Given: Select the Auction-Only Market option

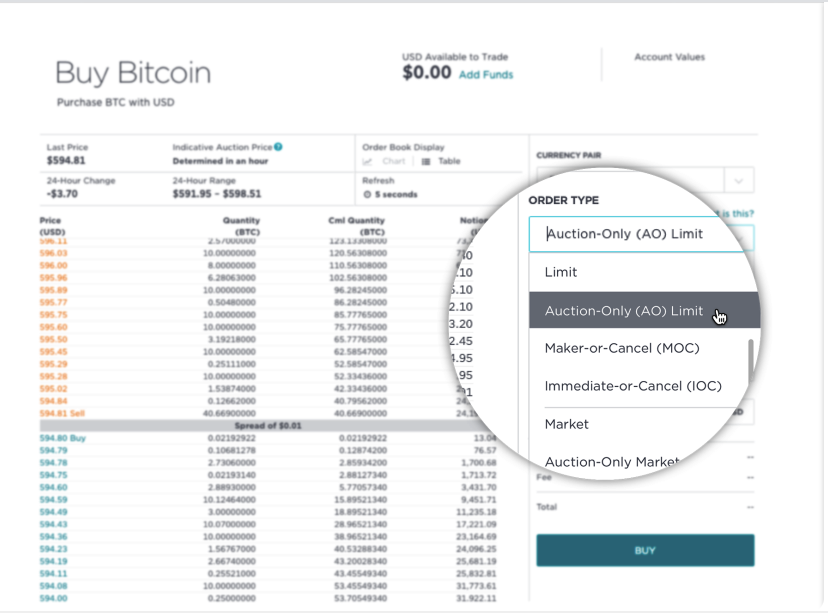Looking at the screenshot, I should (x=612, y=462).
